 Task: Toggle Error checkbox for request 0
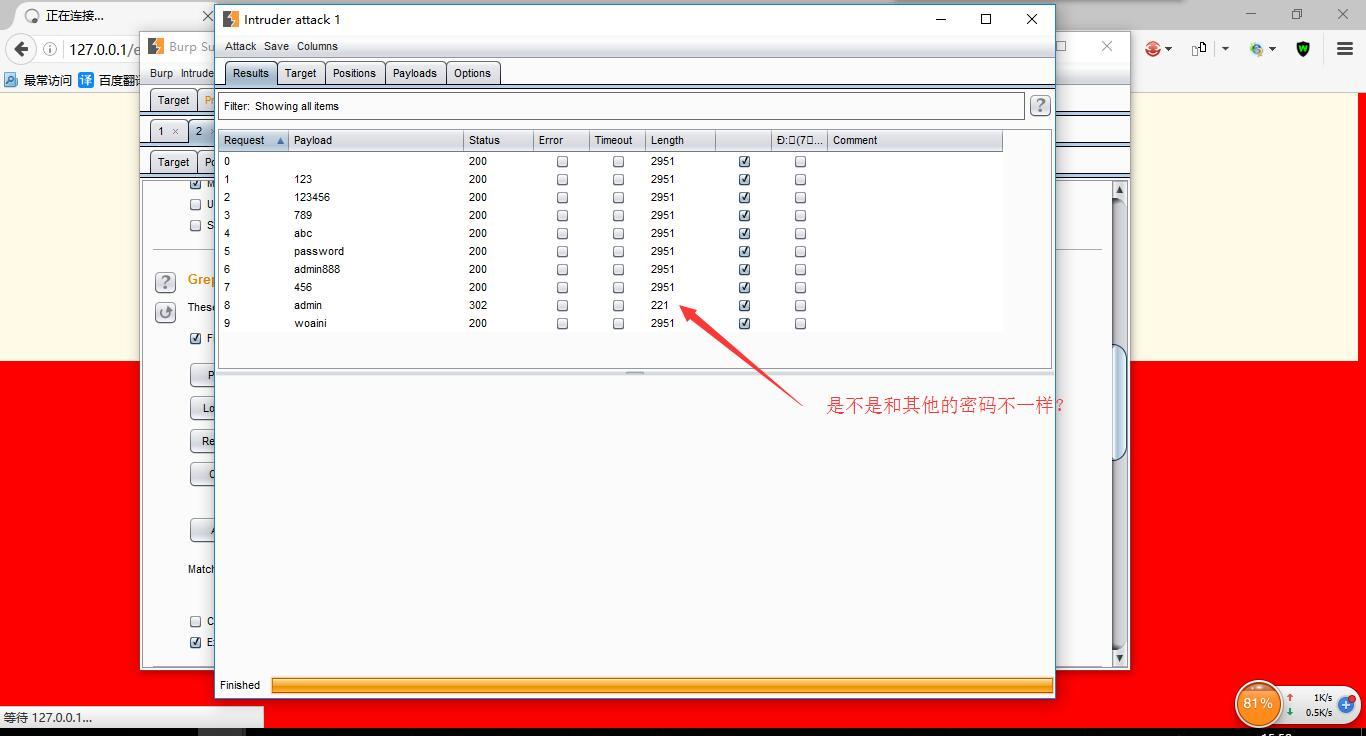point(562,161)
